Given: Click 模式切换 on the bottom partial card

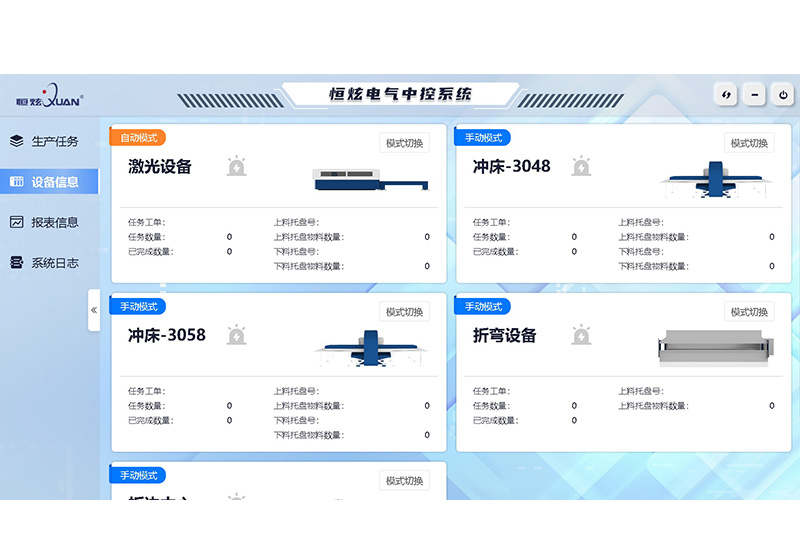Looking at the screenshot, I should click(405, 481).
